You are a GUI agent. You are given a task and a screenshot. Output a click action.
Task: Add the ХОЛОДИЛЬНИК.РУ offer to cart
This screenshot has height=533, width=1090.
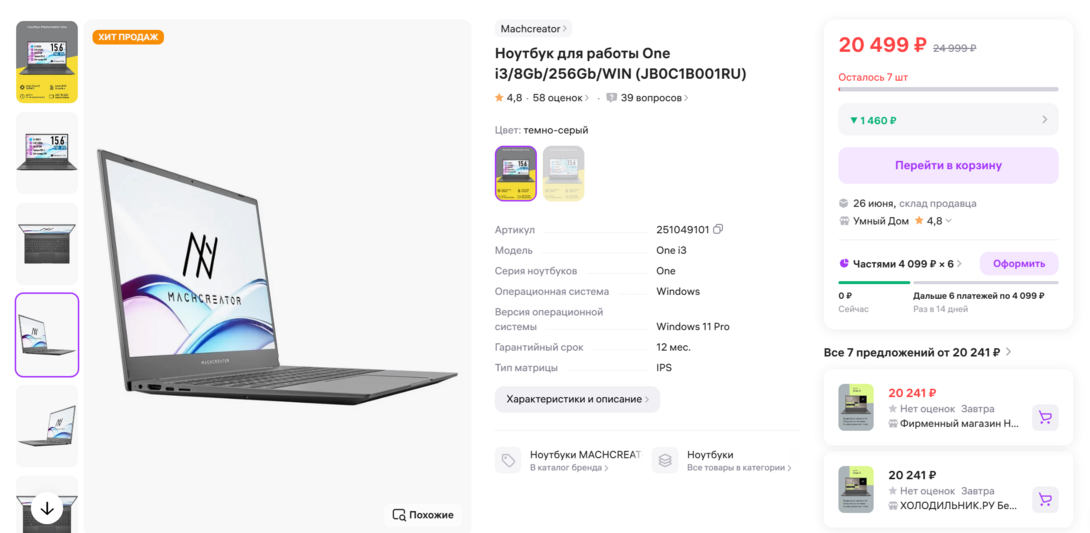pos(1045,500)
